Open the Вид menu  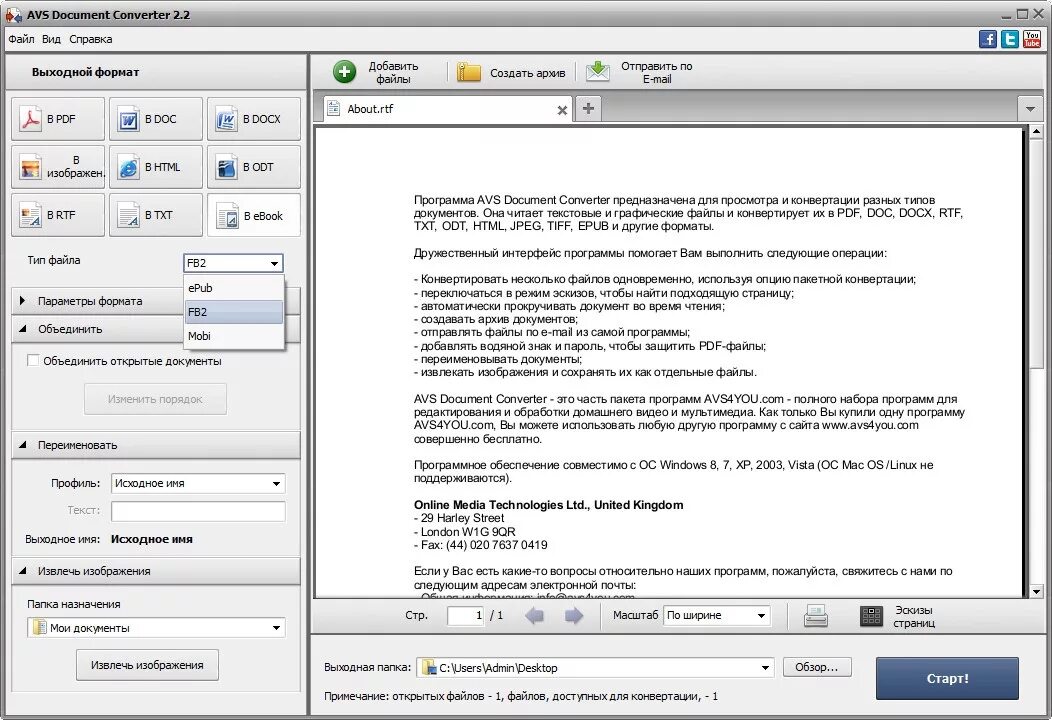(51, 39)
